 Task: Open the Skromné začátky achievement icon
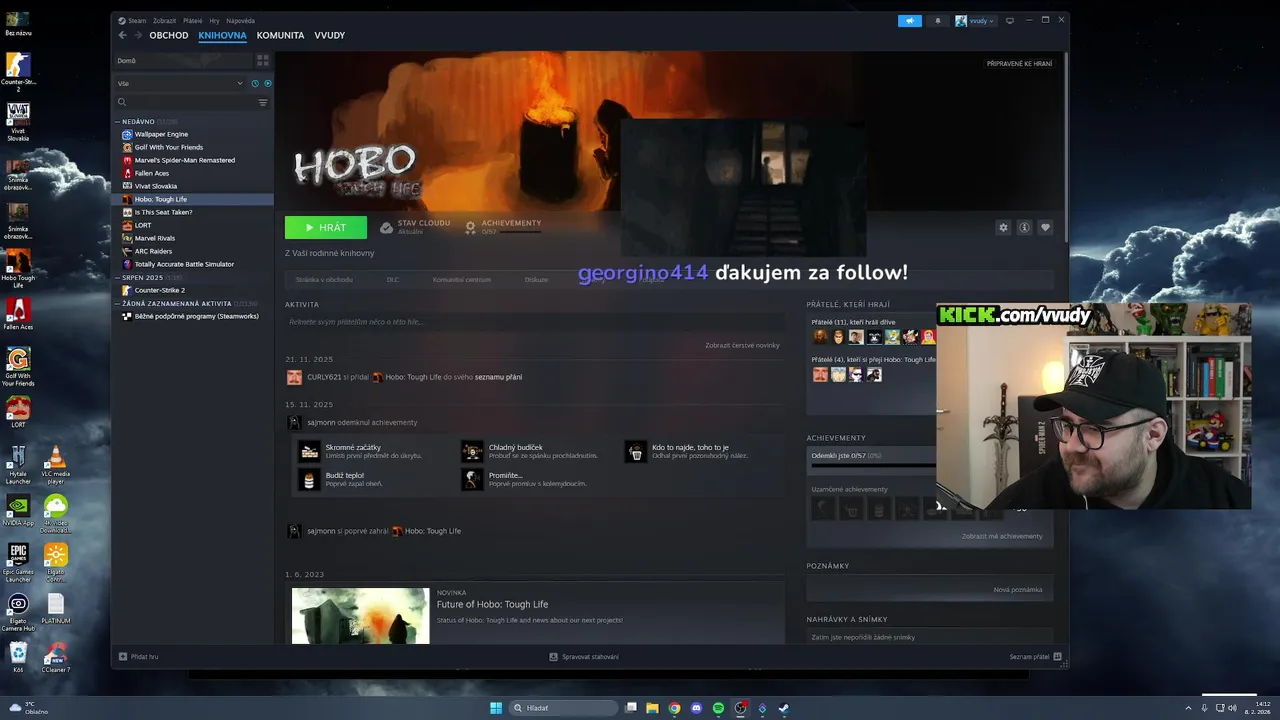309,451
